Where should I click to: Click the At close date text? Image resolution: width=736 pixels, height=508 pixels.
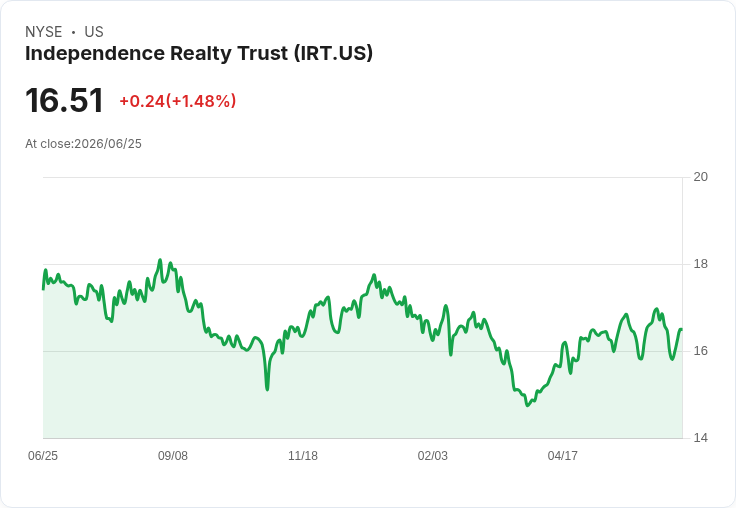click(x=84, y=144)
